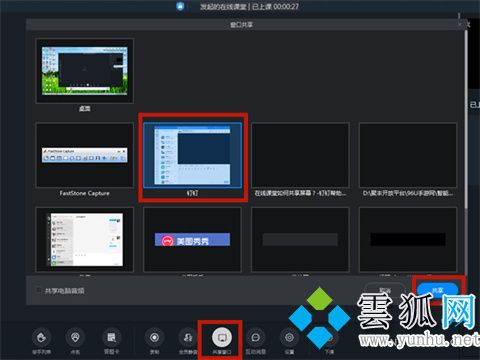Click the blue shield icon in title bar
Image resolution: width=480 pixels, height=360 pixels.
pyautogui.click(x=180, y=6)
